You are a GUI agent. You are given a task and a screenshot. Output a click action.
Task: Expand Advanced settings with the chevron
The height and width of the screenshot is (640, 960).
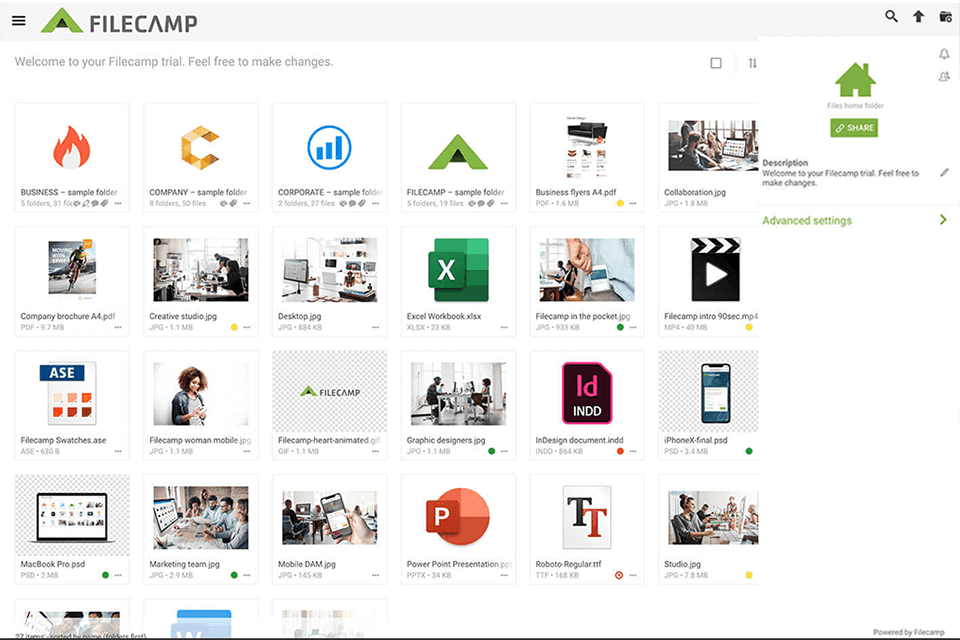point(943,220)
